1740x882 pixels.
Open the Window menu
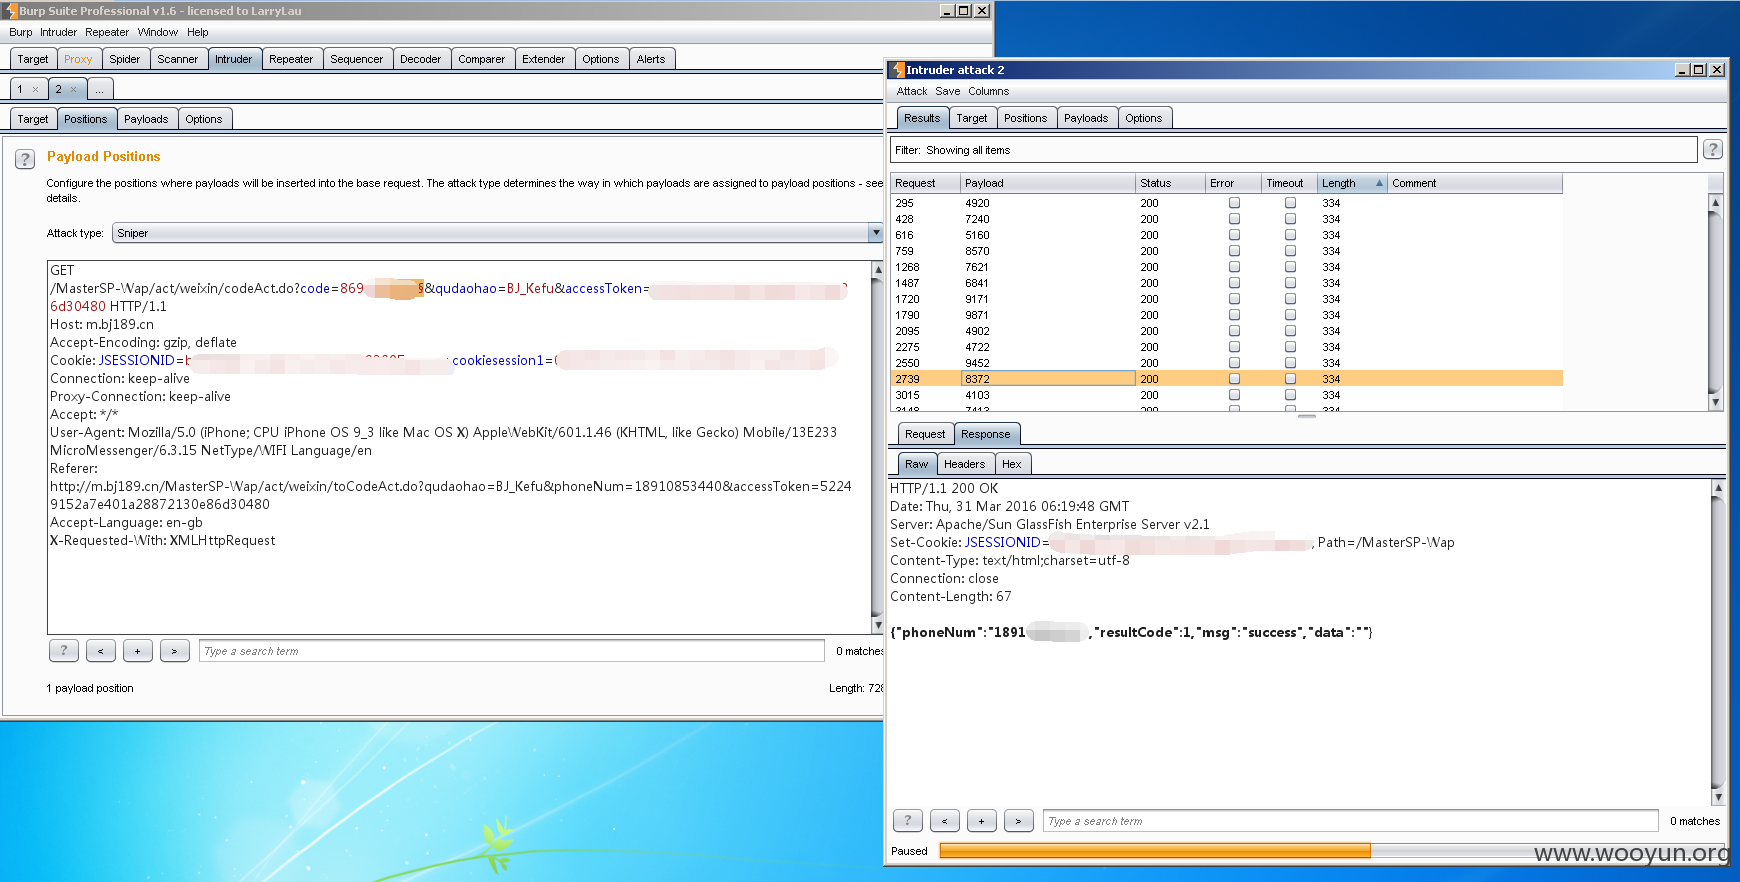[x=157, y=32]
